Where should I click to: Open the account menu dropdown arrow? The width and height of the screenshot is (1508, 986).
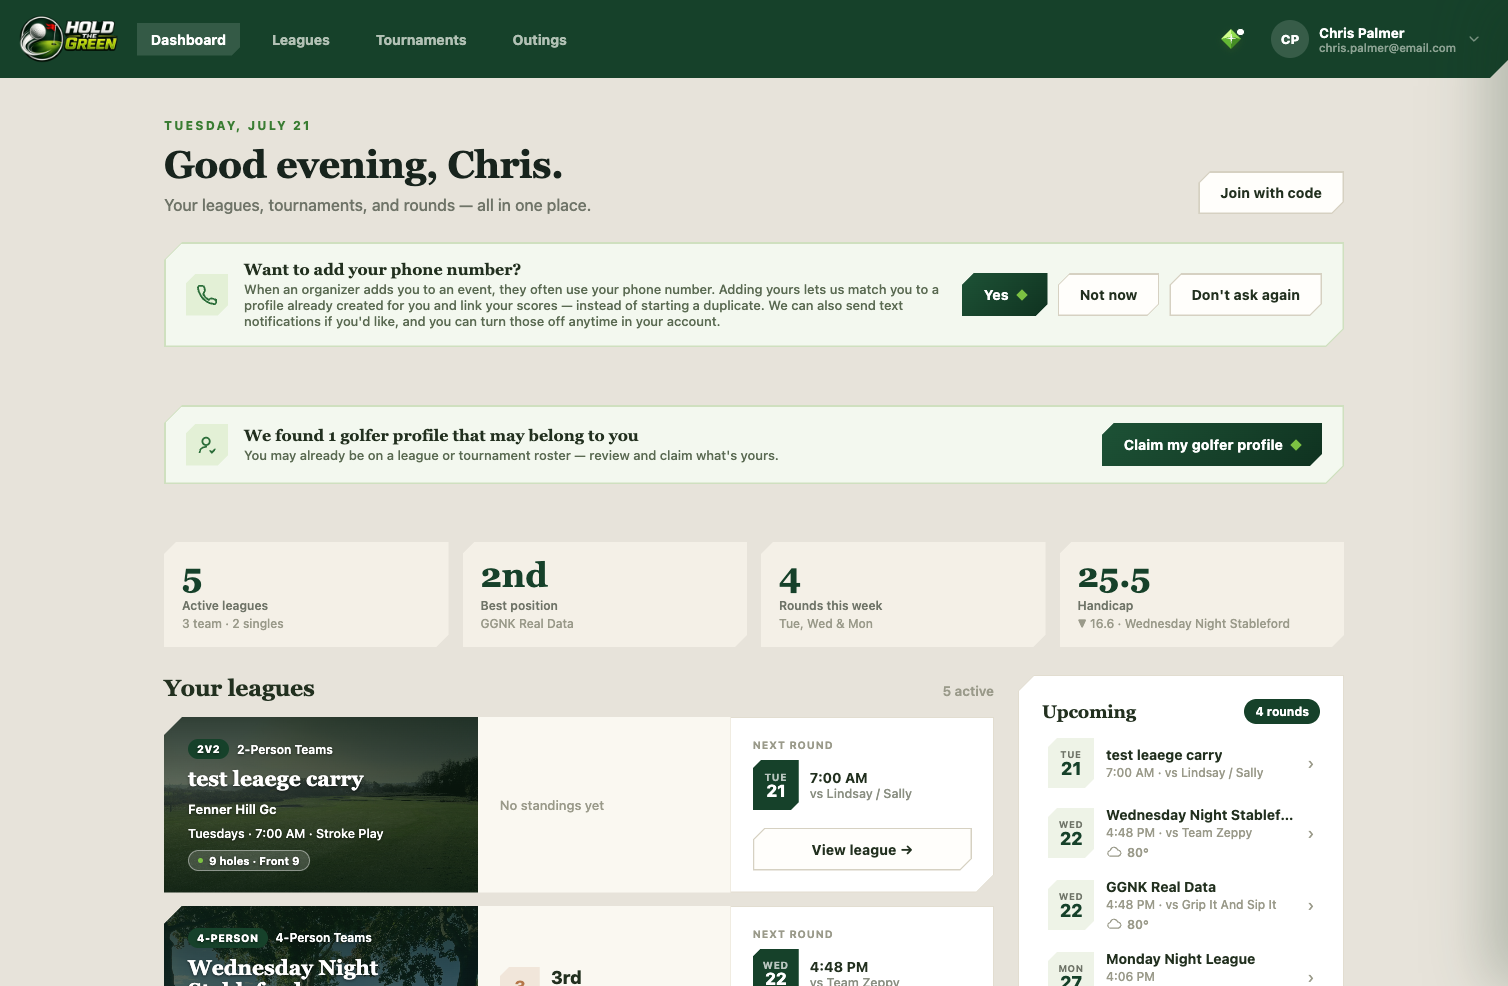pyautogui.click(x=1474, y=40)
